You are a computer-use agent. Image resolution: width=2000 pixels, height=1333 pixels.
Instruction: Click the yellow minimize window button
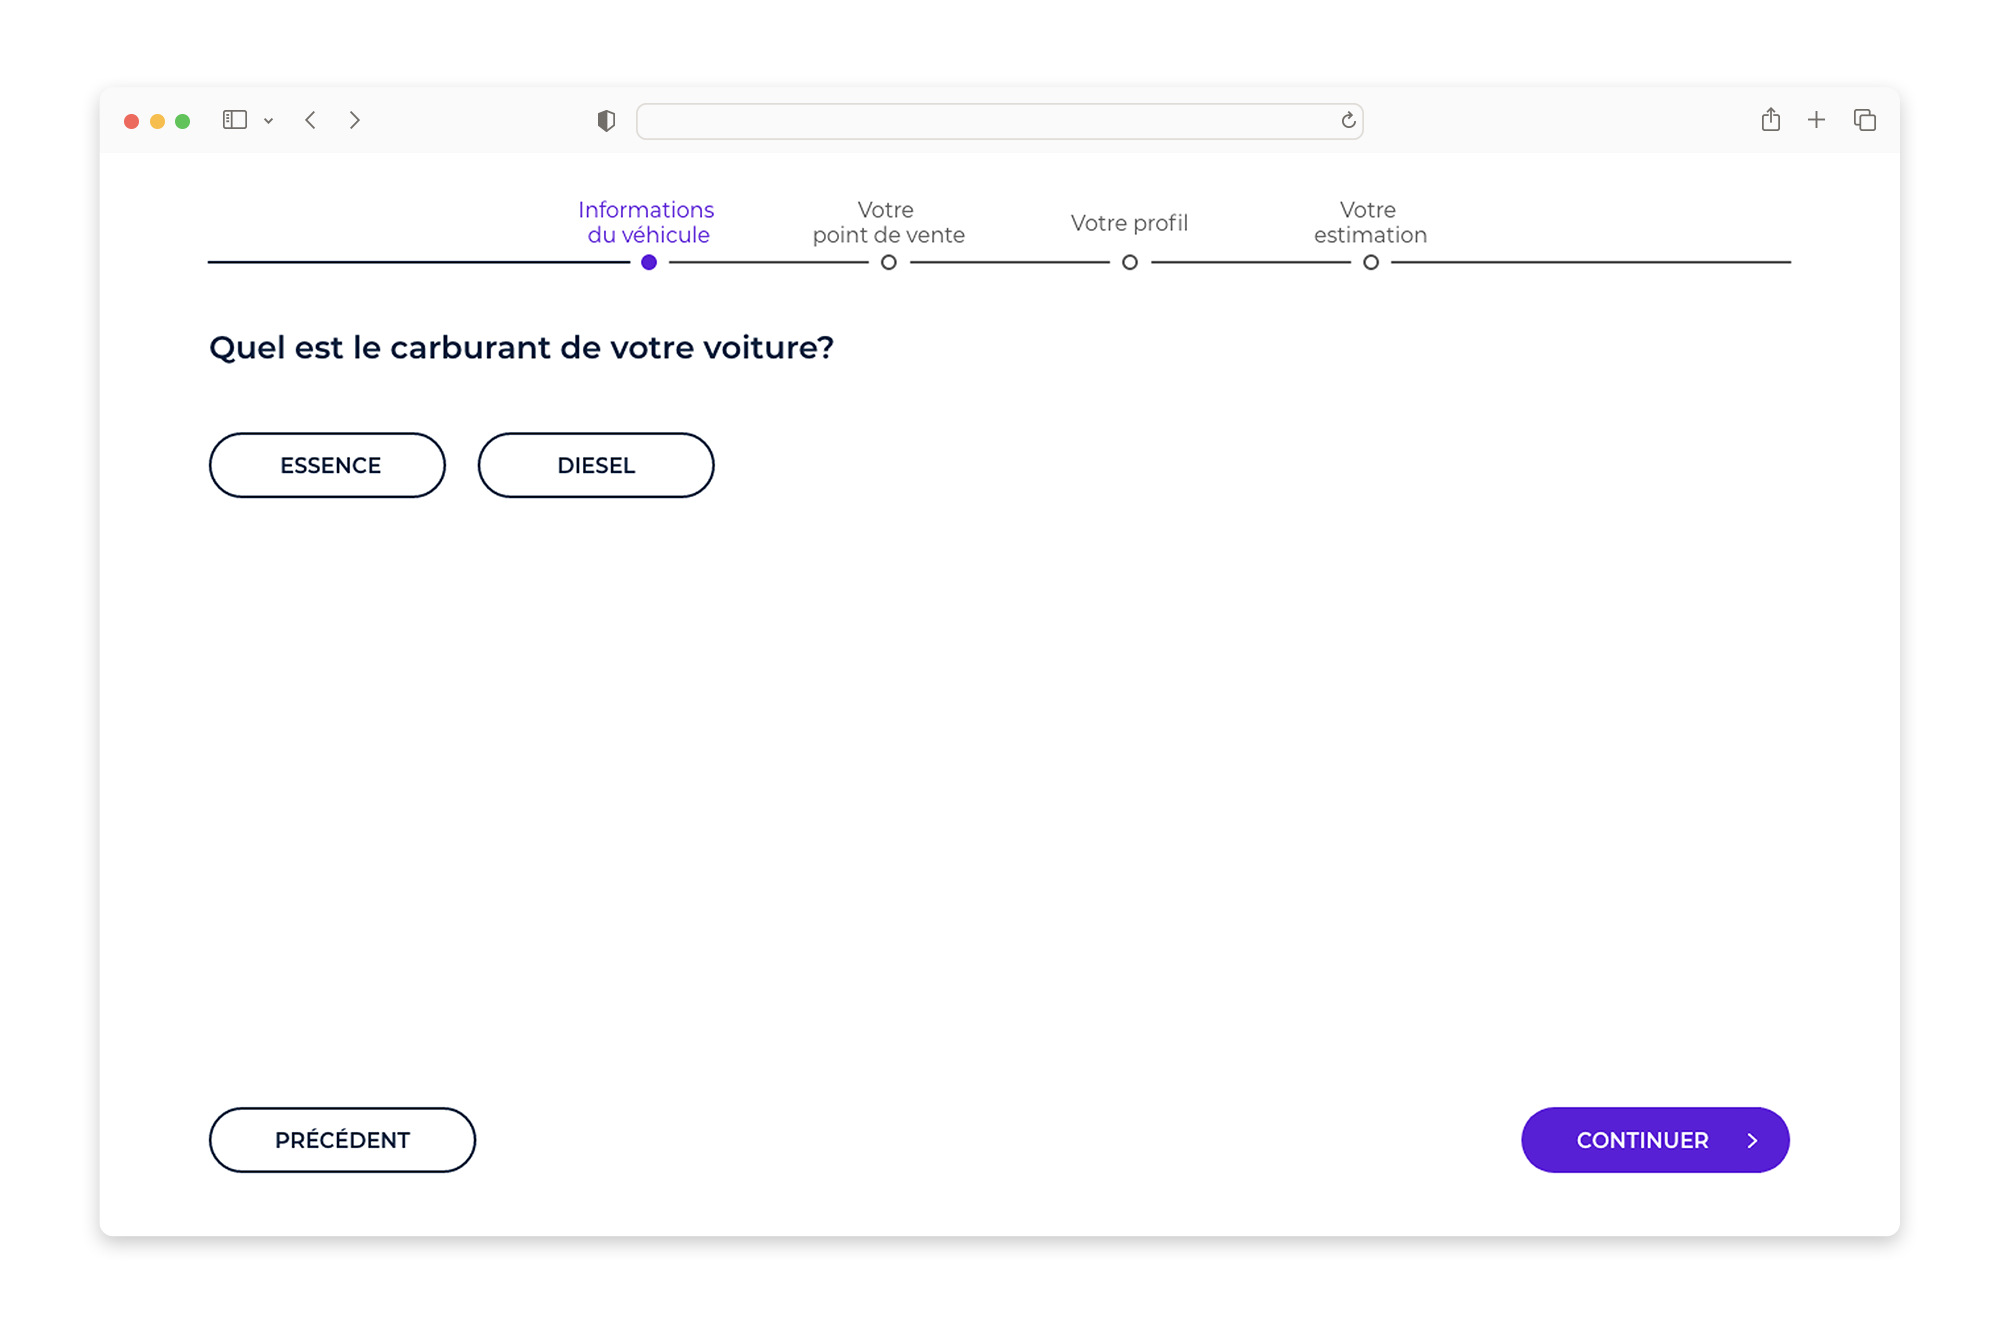(157, 121)
